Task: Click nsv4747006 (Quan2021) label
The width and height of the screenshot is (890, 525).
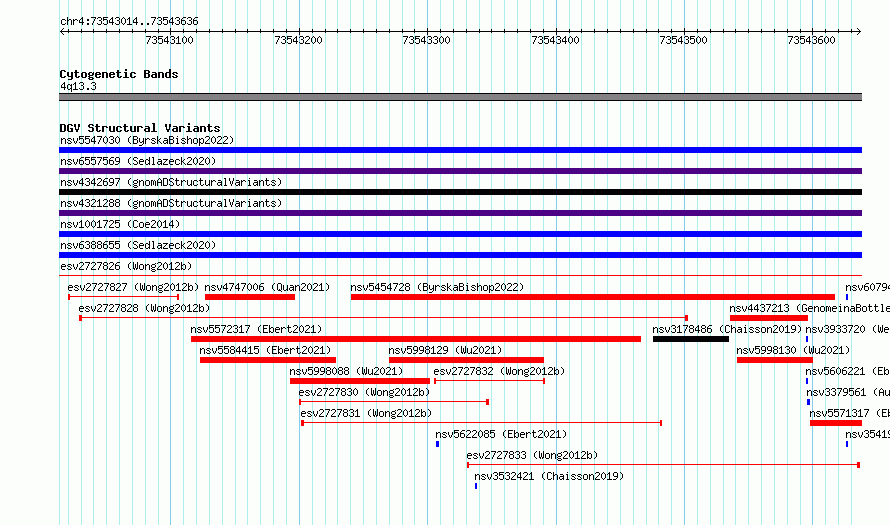Action: coord(267,287)
